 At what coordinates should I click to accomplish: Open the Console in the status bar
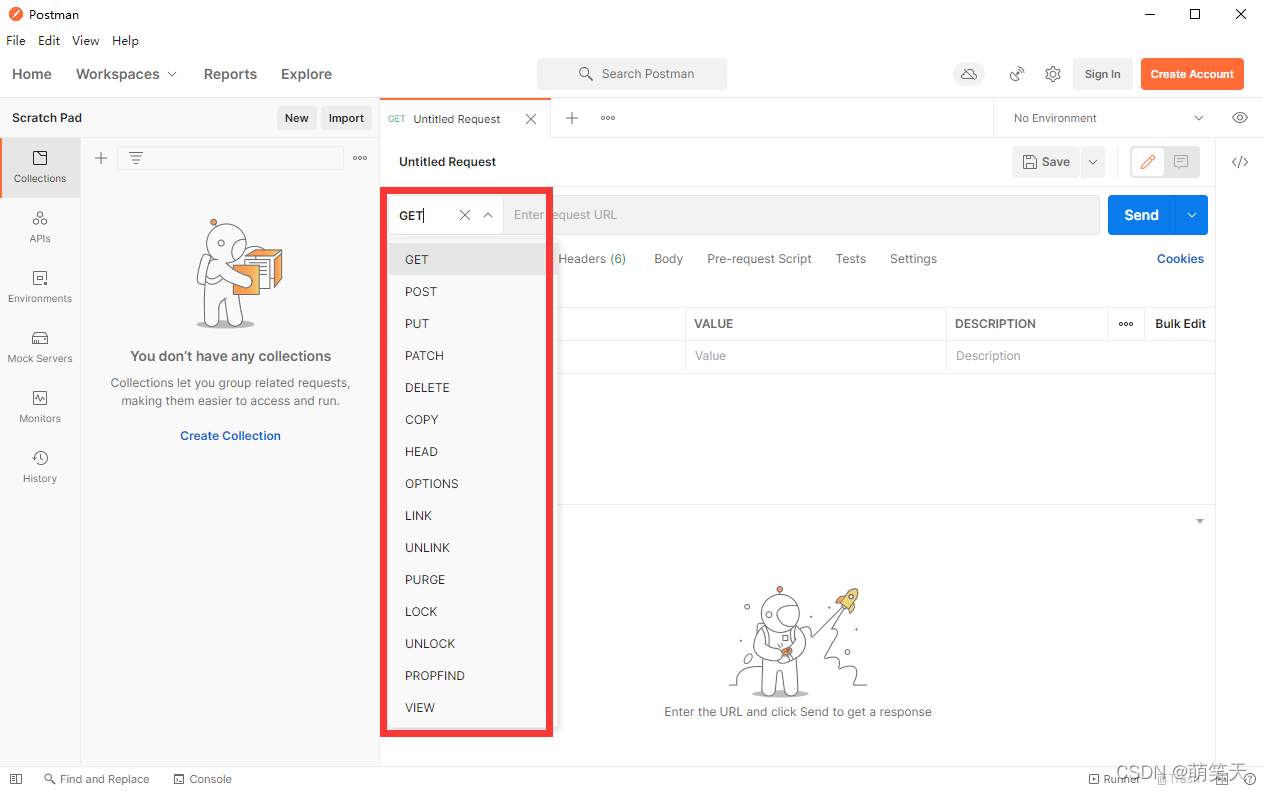(x=202, y=779)
